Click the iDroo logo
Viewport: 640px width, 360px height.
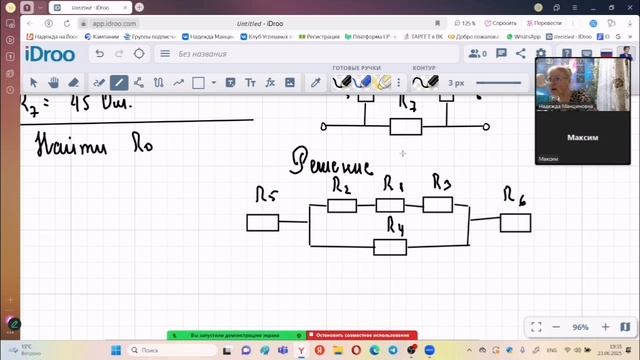(50, 54)
